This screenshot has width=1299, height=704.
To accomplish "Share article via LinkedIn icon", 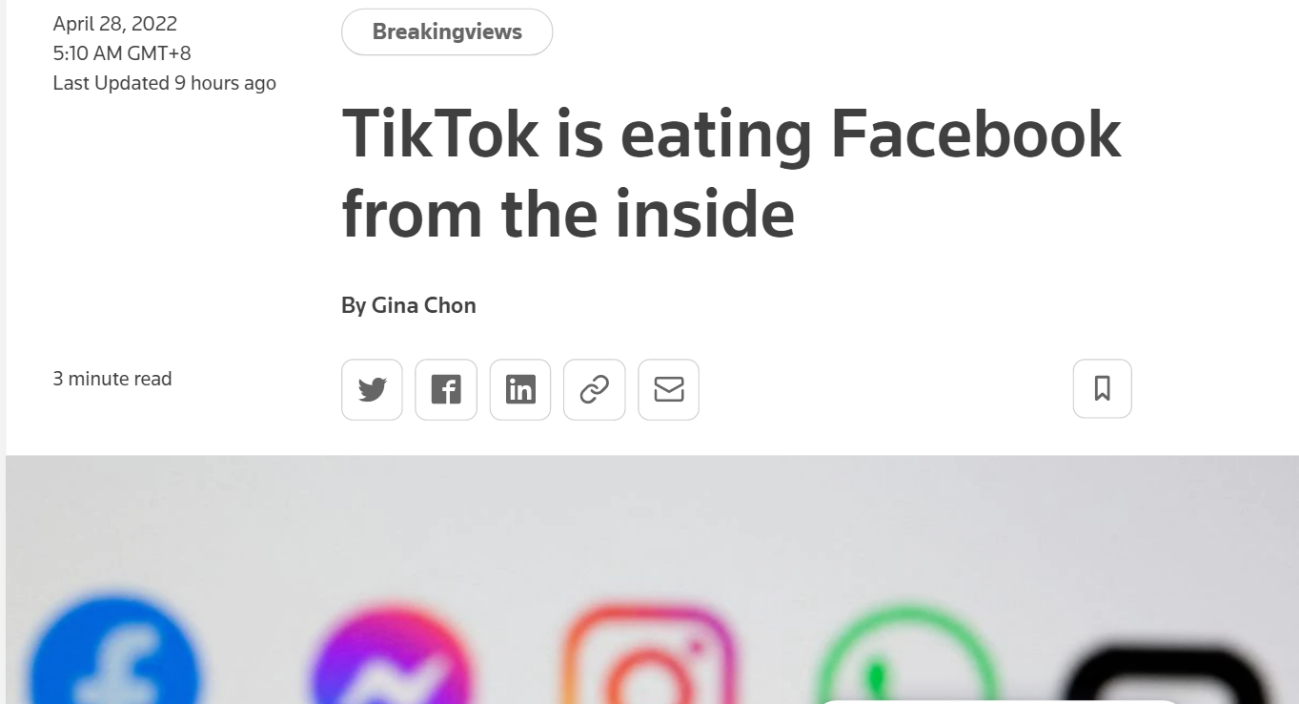I will [x=520, y=390].
